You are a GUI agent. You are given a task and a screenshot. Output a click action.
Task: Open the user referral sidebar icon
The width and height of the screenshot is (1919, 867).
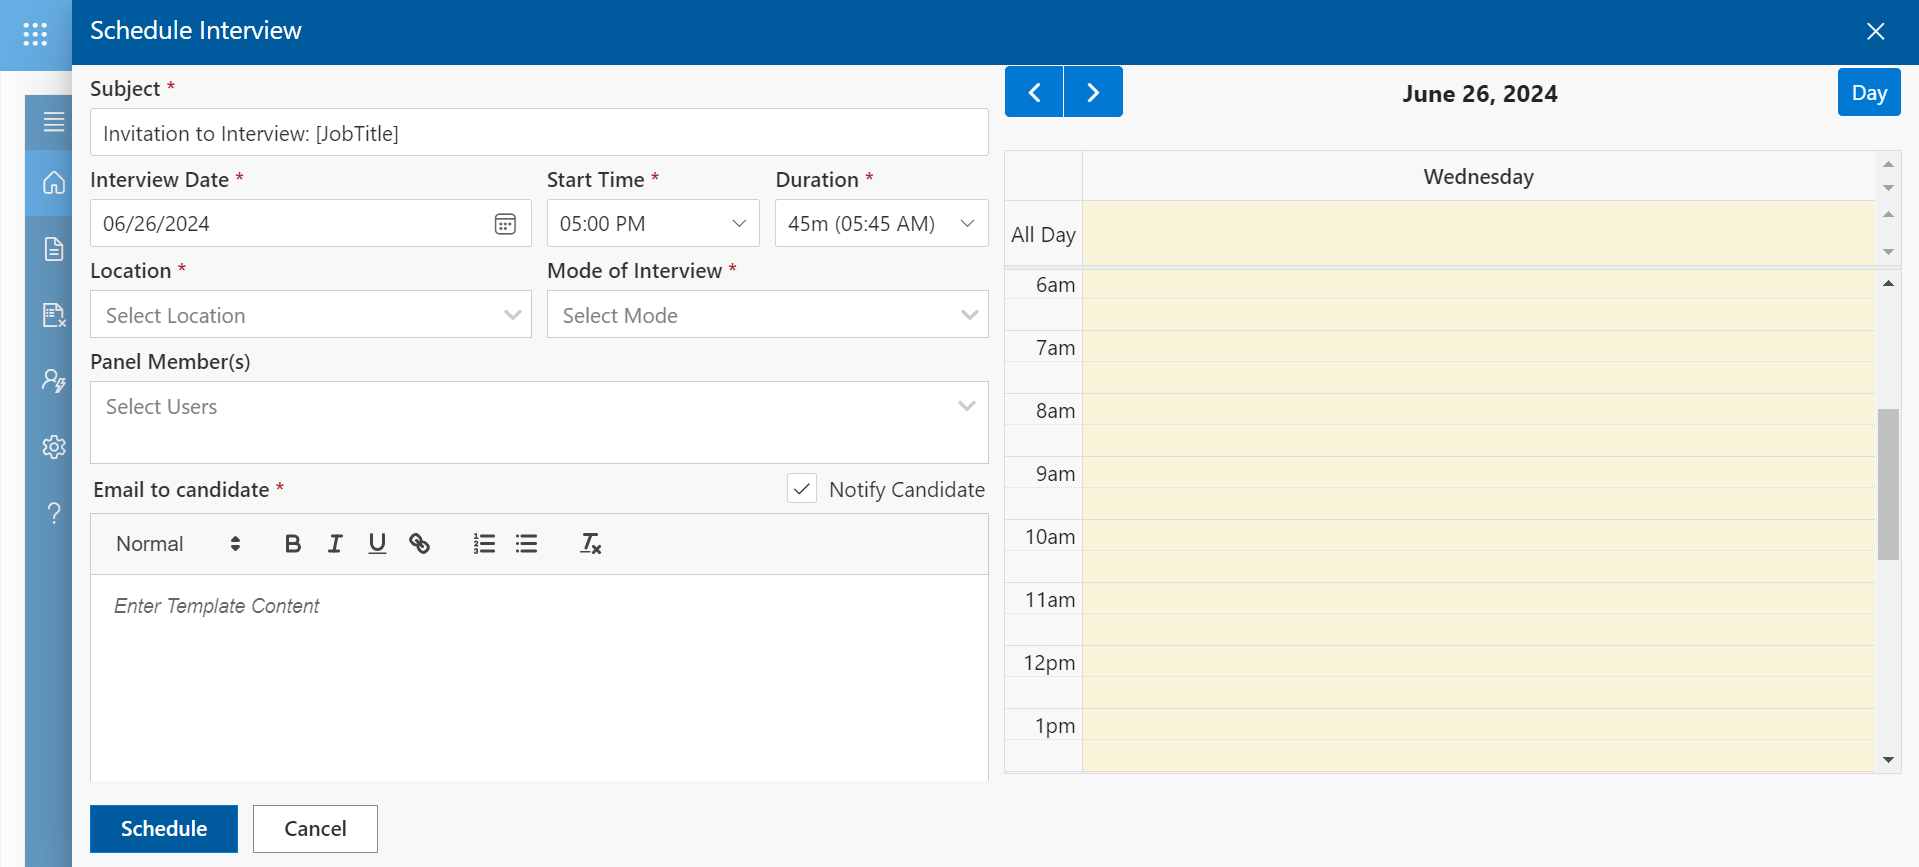point(54,381)
